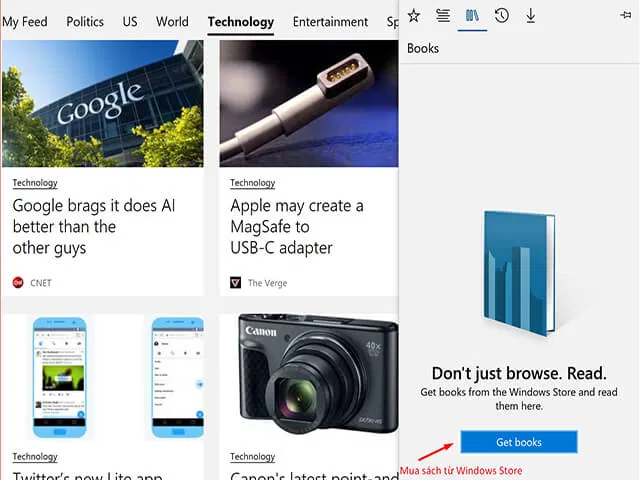Image resolution: width=640 pixels, height=480 pixels.
Task: Select the Books icon in hub
Action: coord(472,16)
